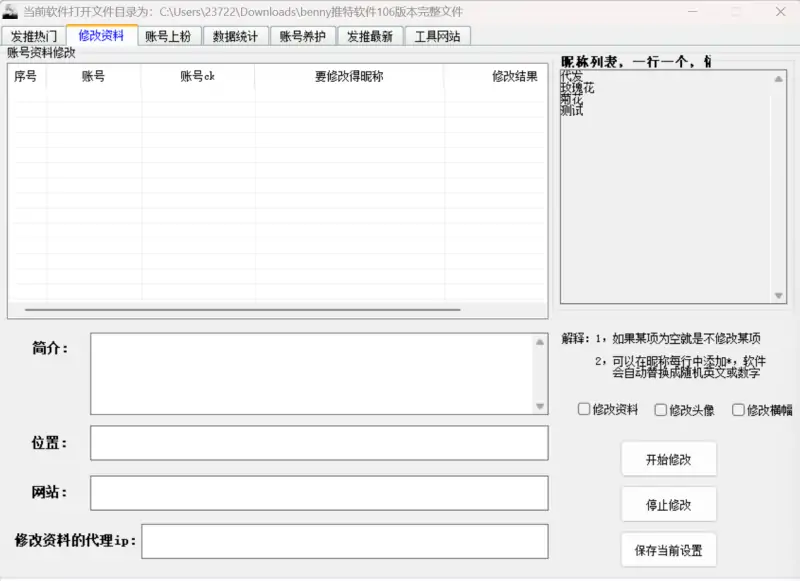800x581 pixels.
Task: Check the 修改横幅 option
Action: click(738, 409)
